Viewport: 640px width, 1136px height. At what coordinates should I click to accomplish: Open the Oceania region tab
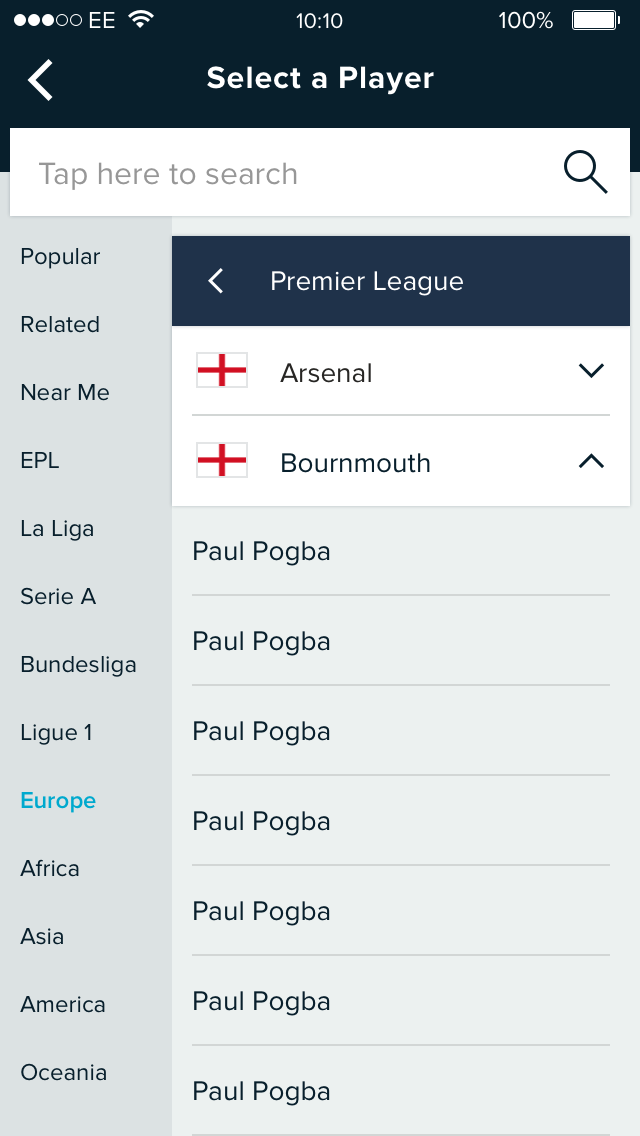click(63, 1073)
